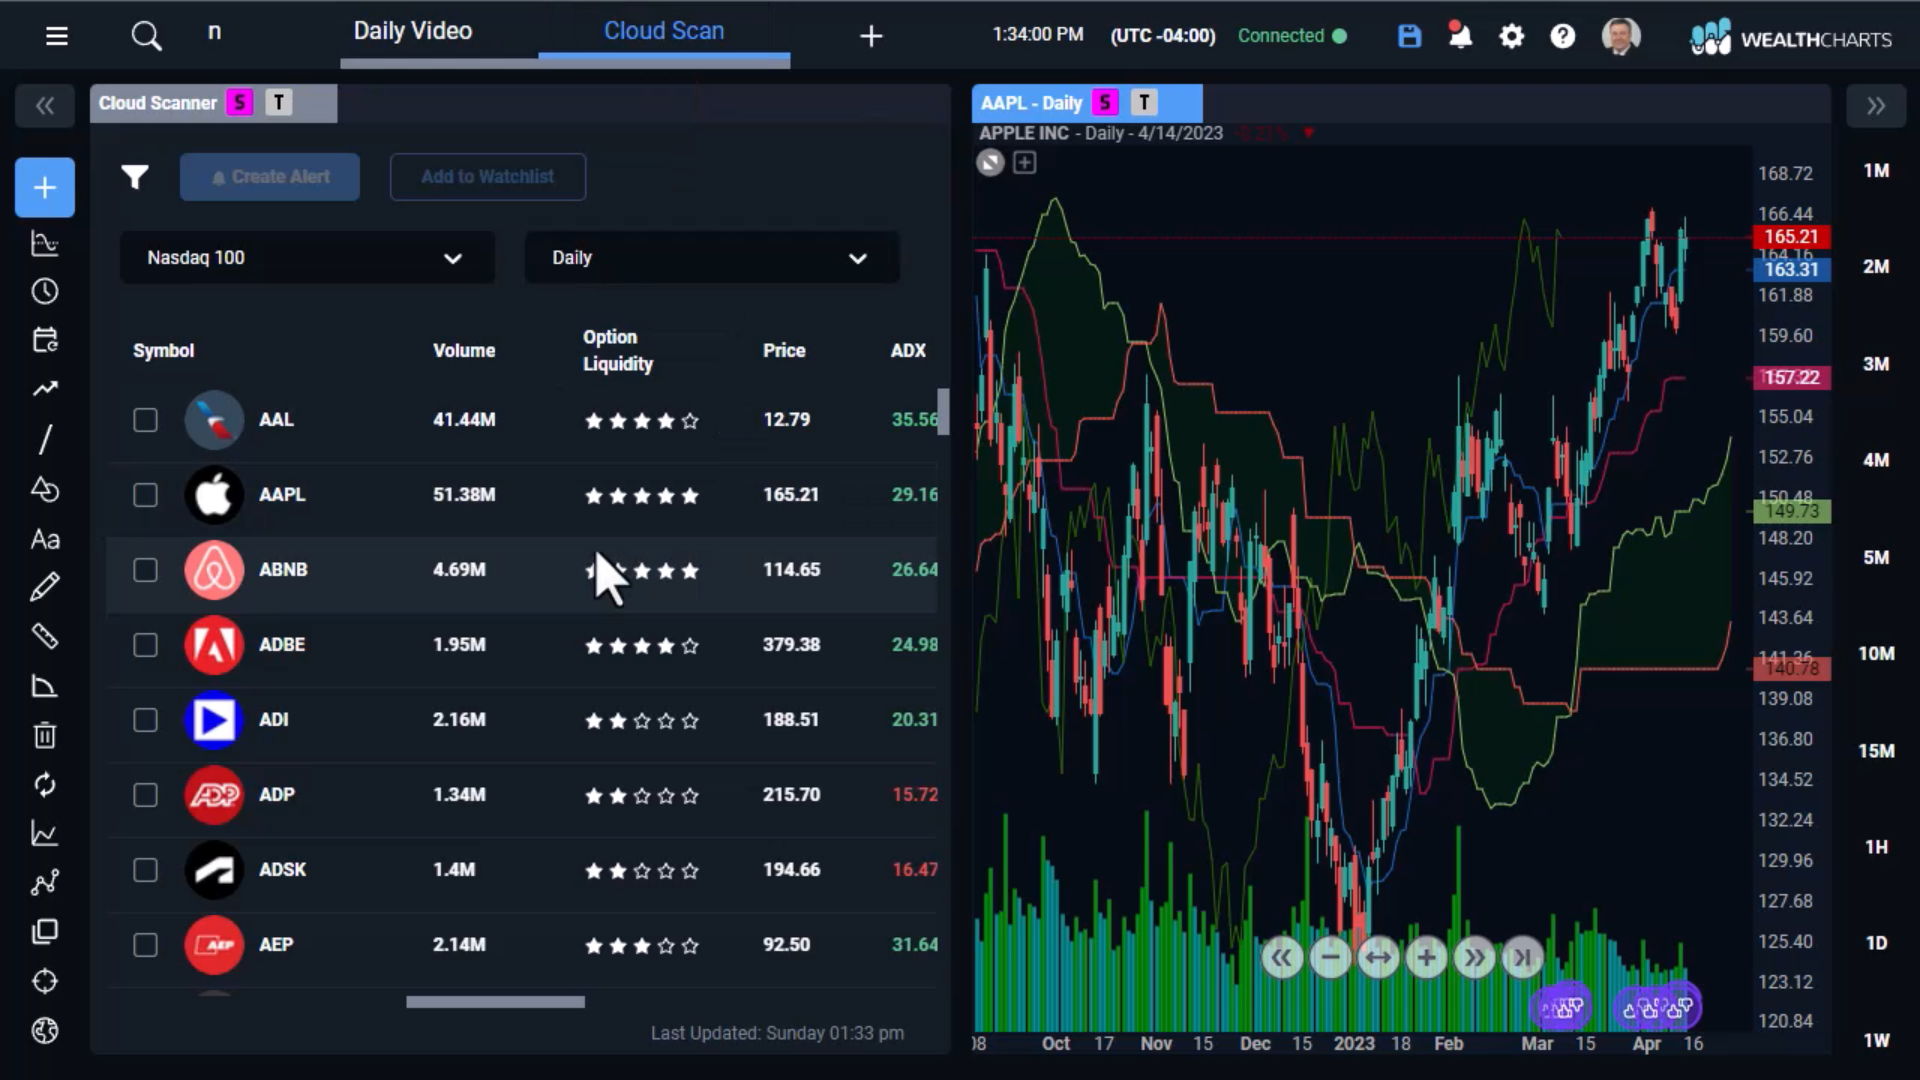
Task: Toggle the S badge on Cloud Scanner tab
Action: pyautogui.click(x=240, y=103)
